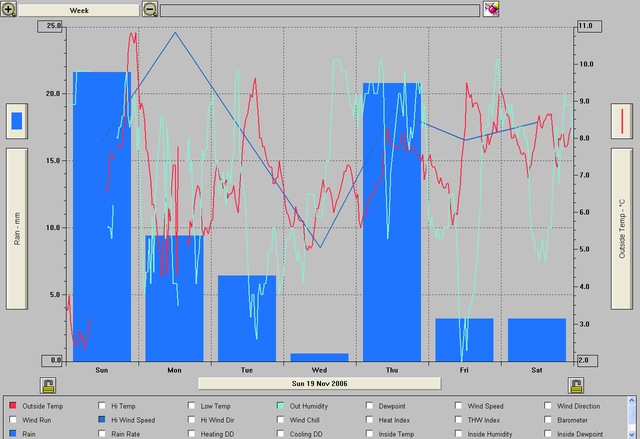This screenshot has width=640, height=439.
Task: Click the Sun 19 Nov 2006 date button
Action: click(x=319, y=383)
